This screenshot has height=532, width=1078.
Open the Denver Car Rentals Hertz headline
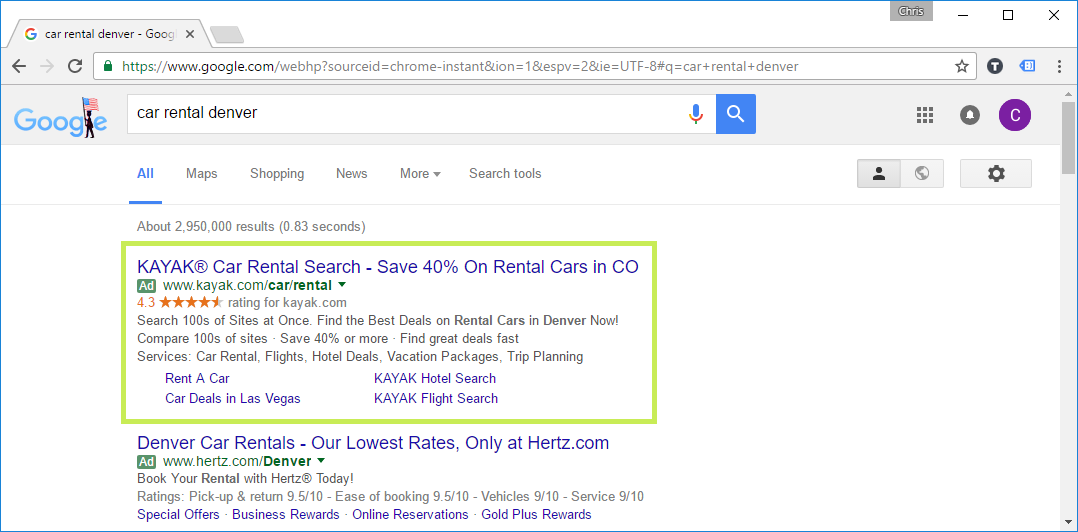[373, 443]
